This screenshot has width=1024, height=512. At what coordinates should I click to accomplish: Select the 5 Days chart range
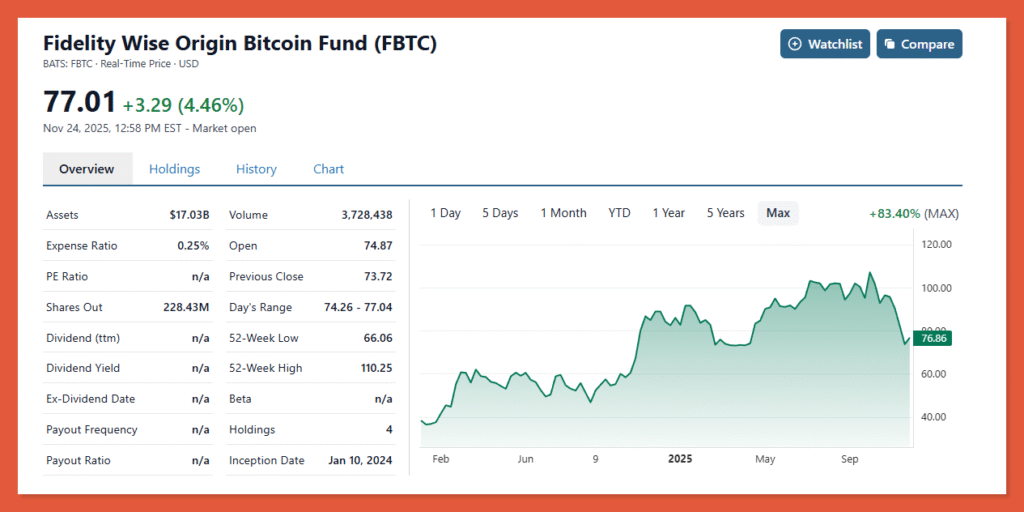[500, 213]
